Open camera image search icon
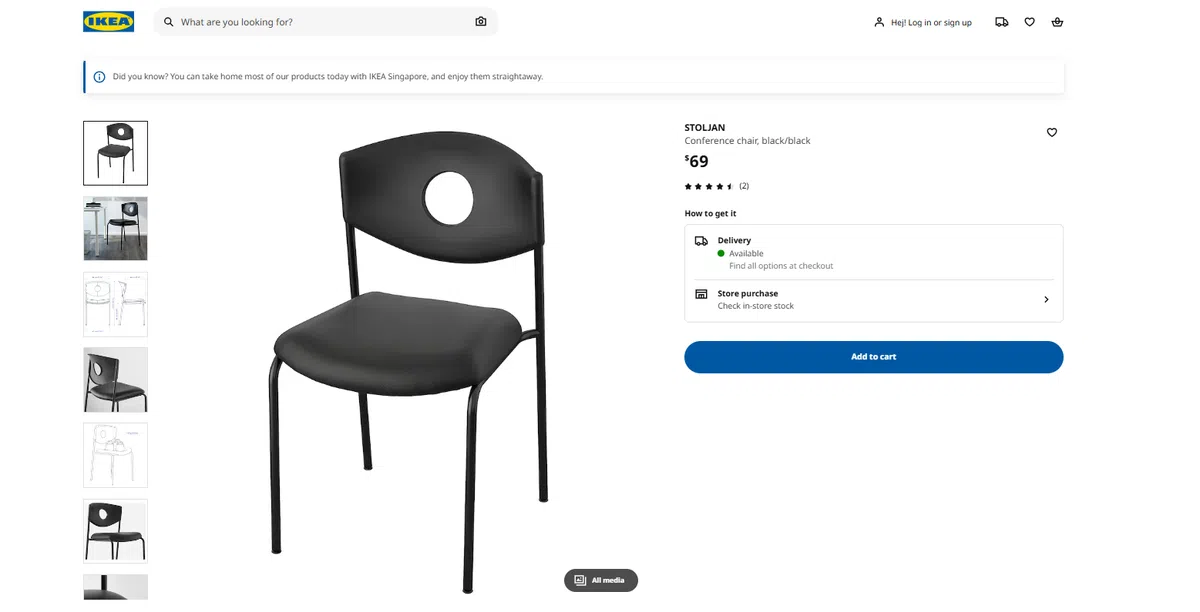 click(x=481, y=22)
